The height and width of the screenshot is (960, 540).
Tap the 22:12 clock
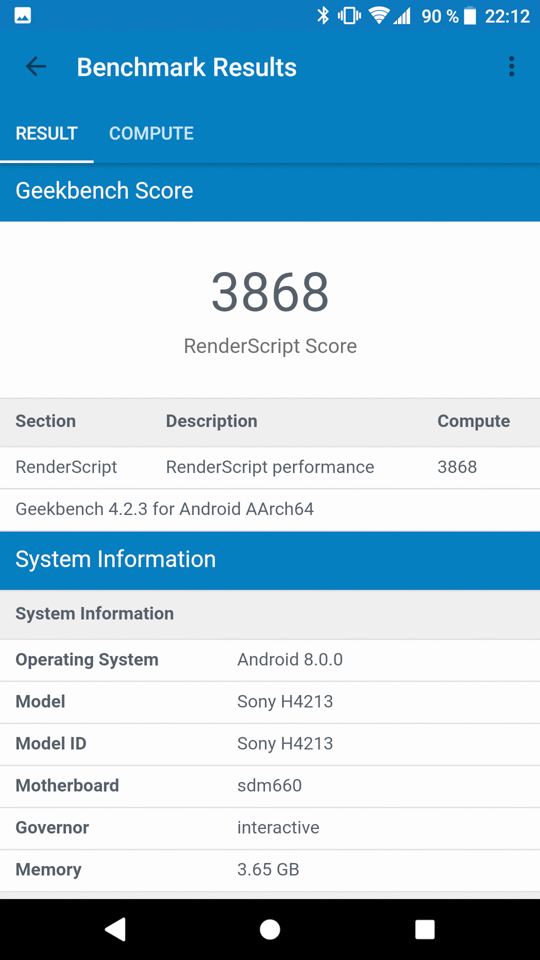pos(507,17)
